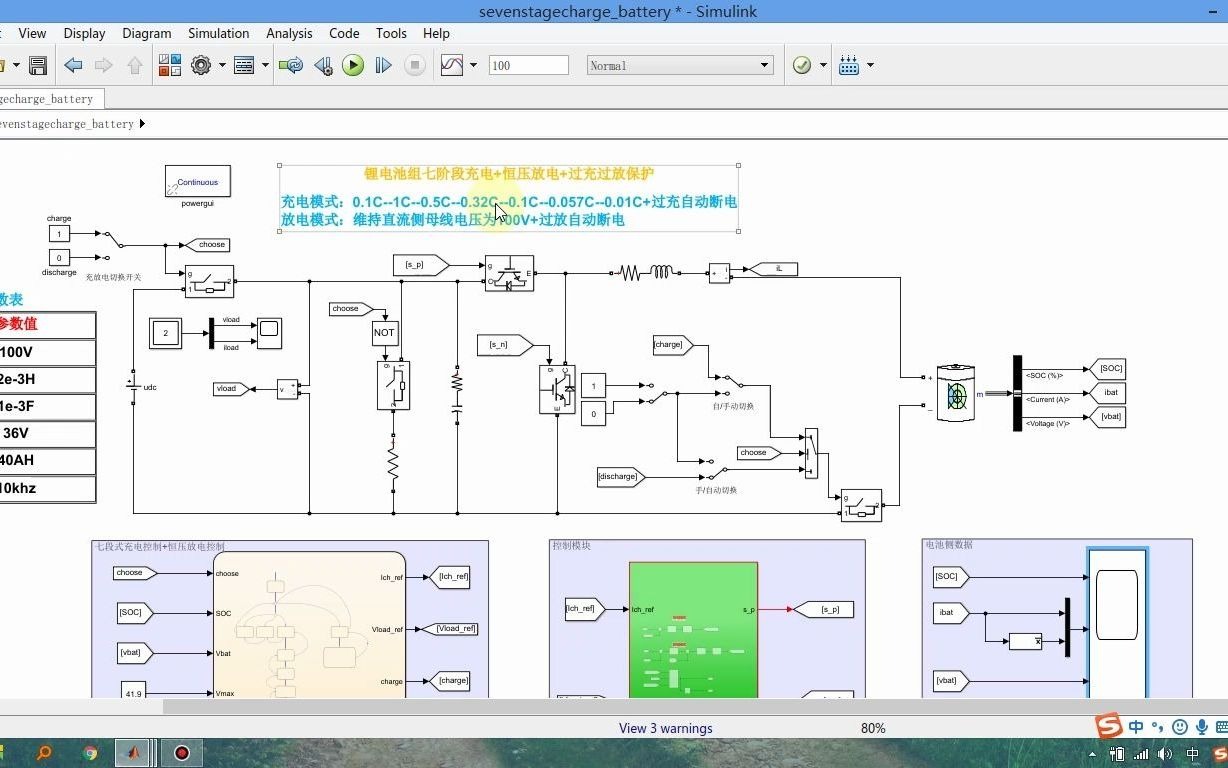The height and width of the screenshot is (768, 1228).
Task: Open the Library Browser icon
Action: tap(170, 66)
